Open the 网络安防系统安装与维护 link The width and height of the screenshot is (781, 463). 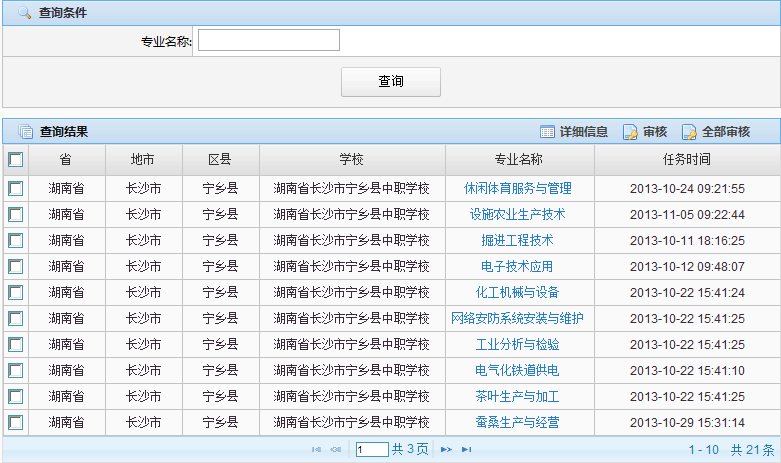518,318
